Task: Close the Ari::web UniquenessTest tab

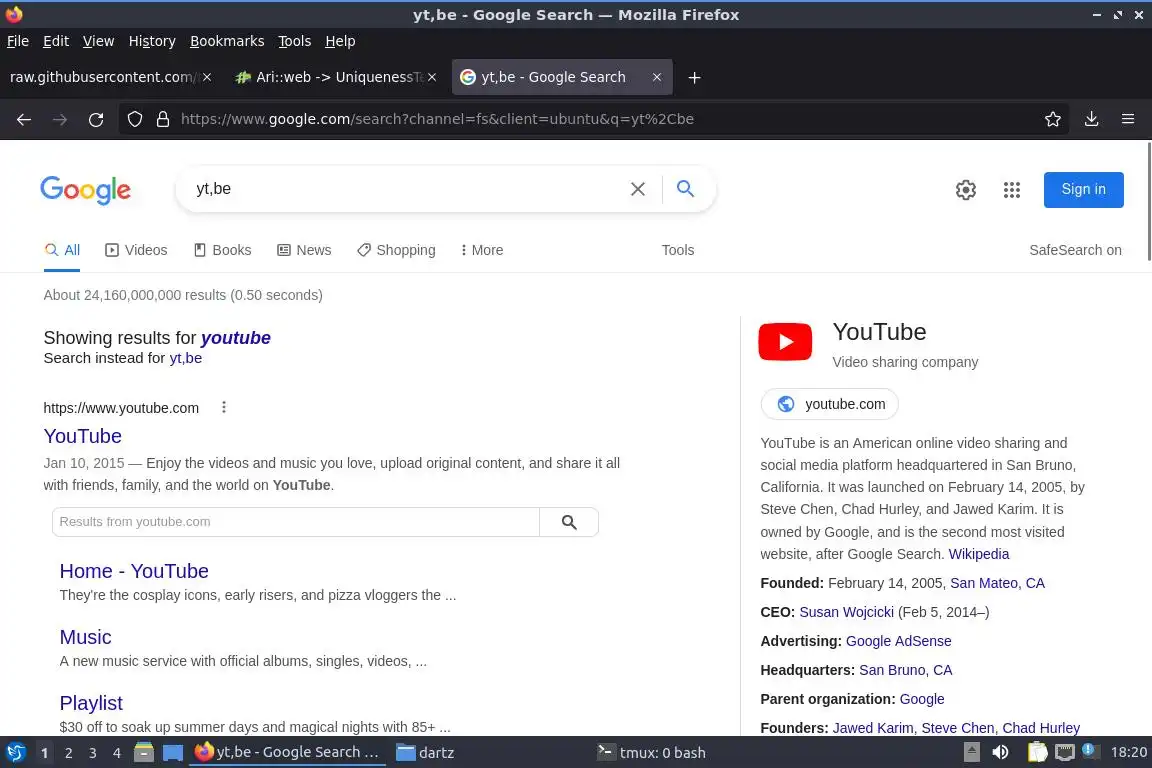Action: [432, 77]
